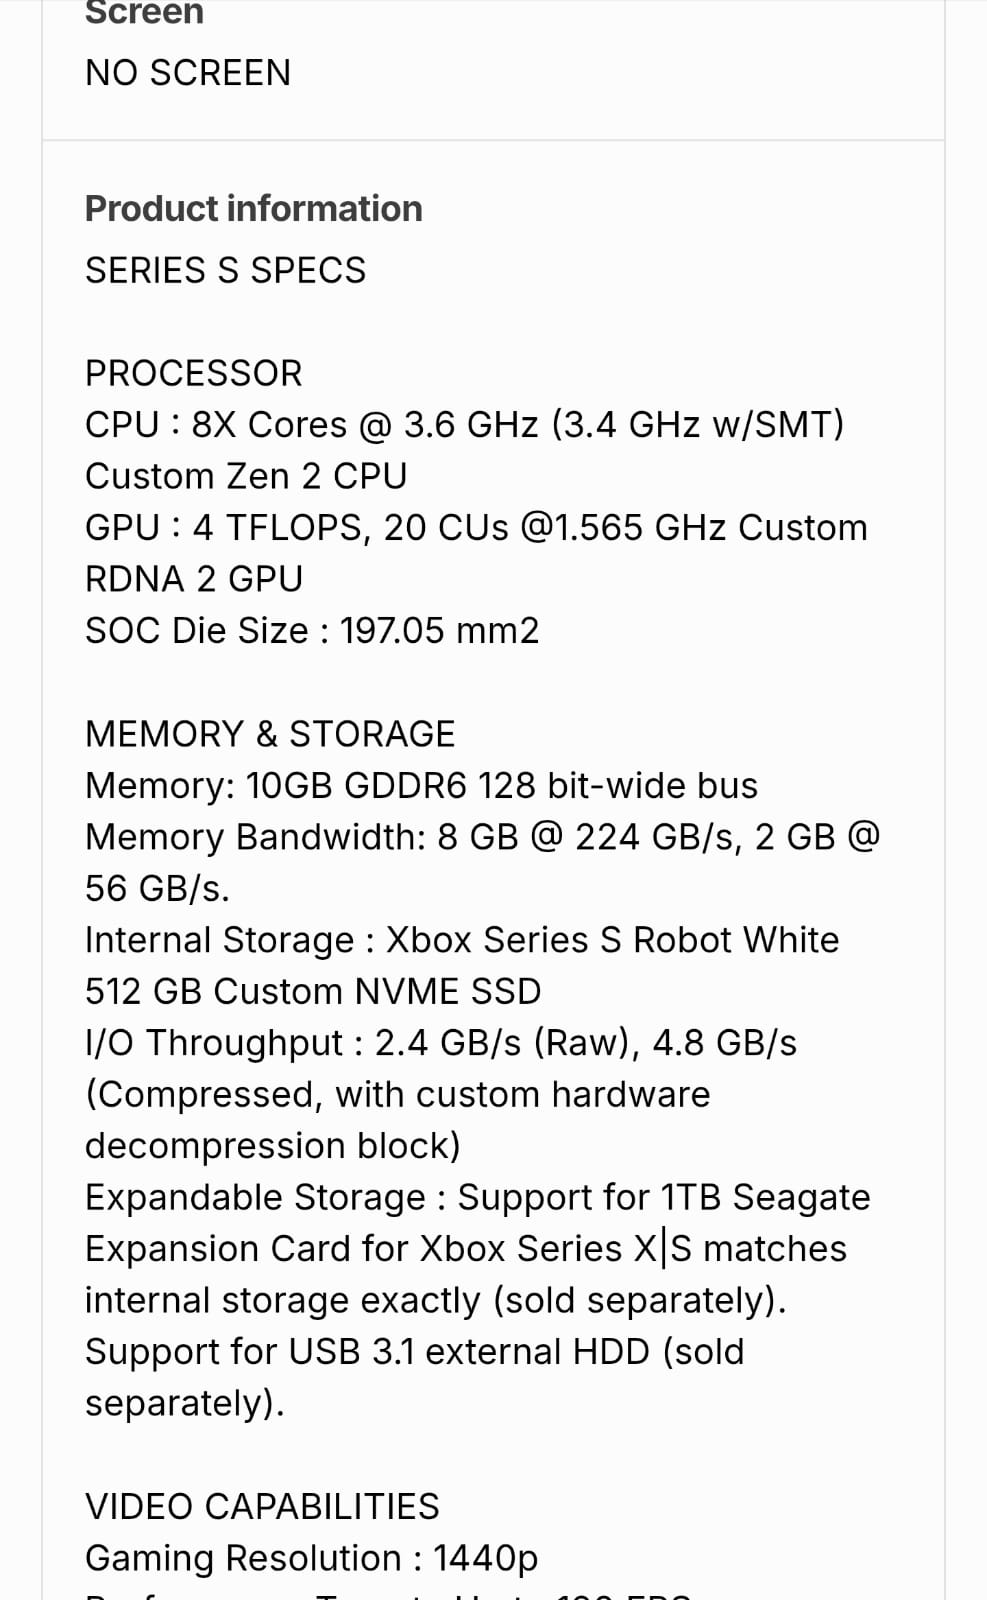Click the "VIDEO CAPABILITIES" section label
The image size is (987, 1600).
[262, 1506]
